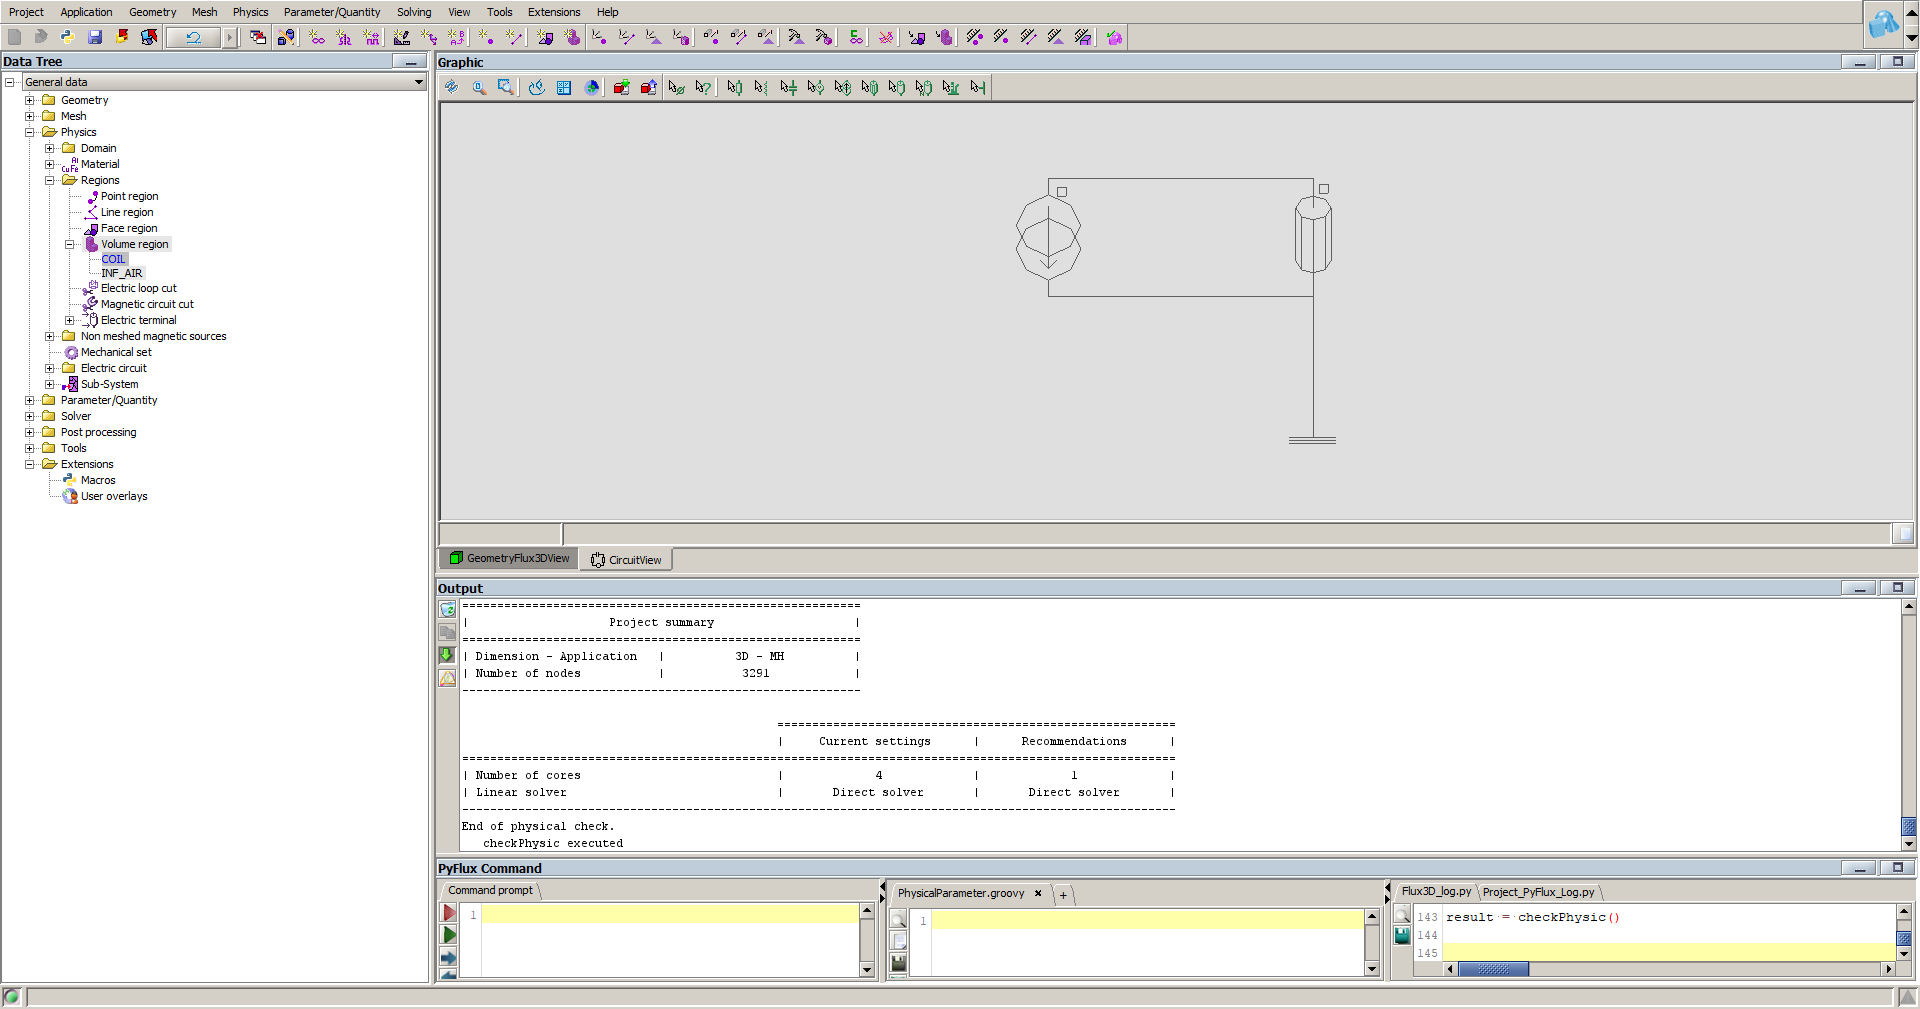
Task: Click the green run arrow in Command prompt
Action: [449, 935]
